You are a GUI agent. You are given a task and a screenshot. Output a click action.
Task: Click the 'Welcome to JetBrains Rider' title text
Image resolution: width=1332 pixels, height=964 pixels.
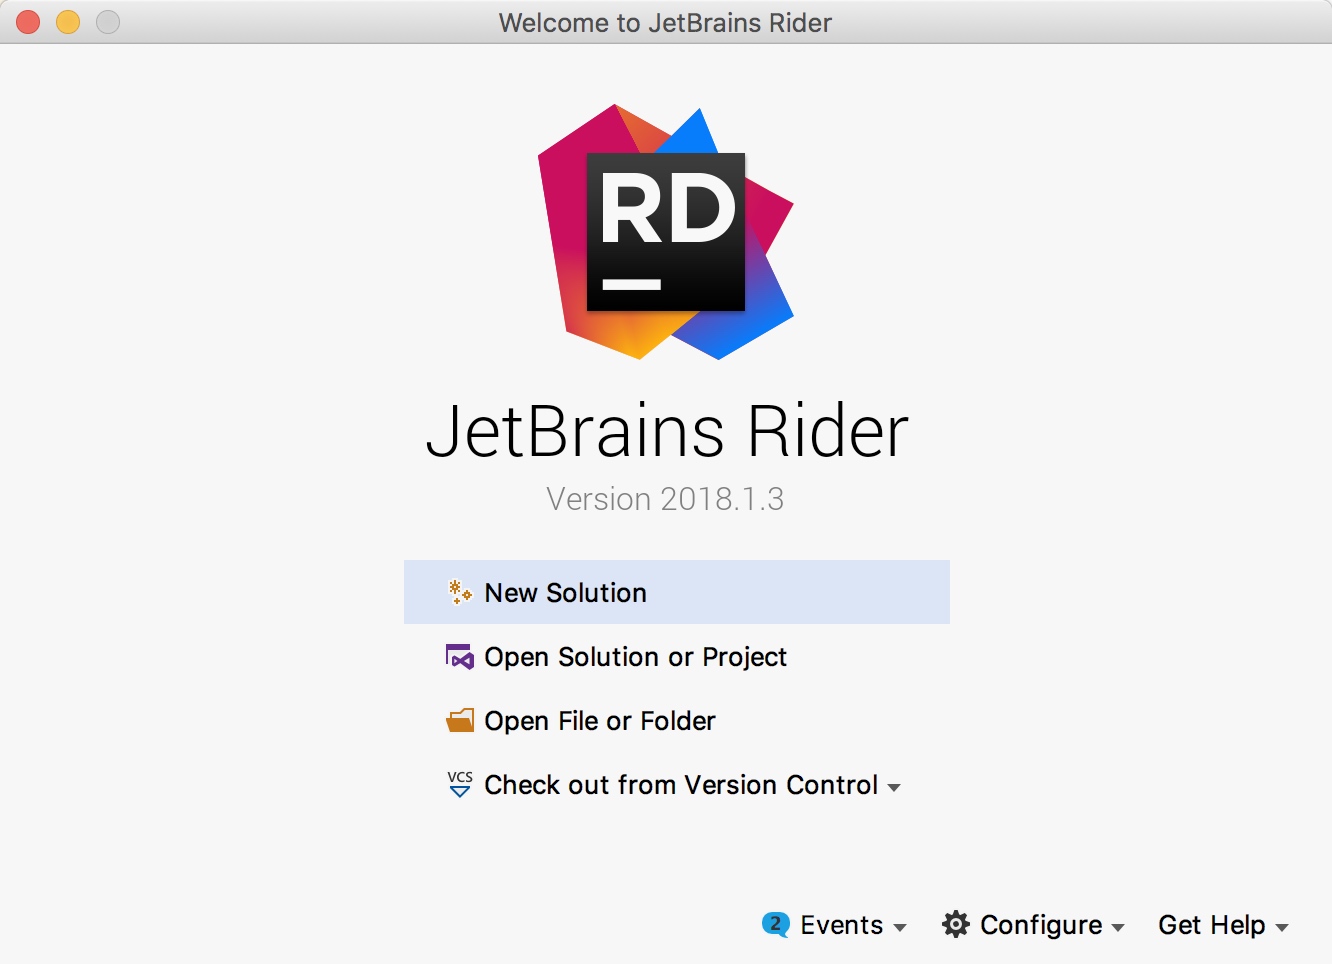(x=665, y=23)
